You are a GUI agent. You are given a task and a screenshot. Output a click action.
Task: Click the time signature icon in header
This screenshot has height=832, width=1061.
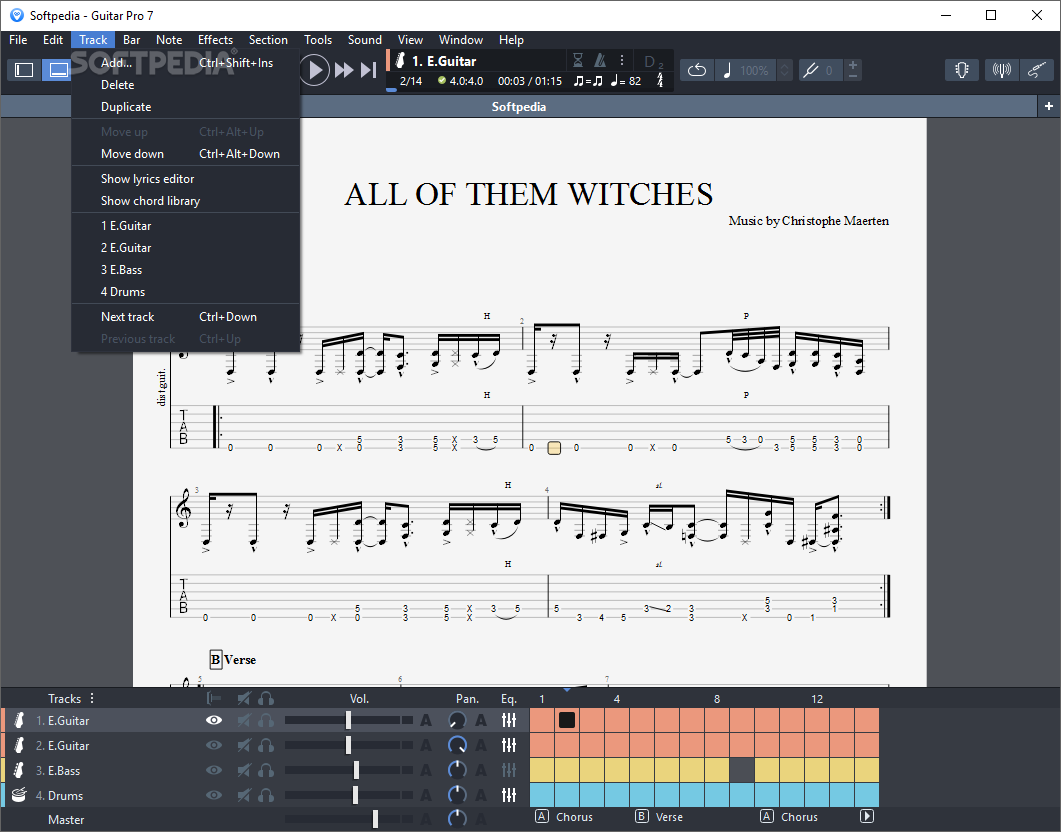click(660, 80)
